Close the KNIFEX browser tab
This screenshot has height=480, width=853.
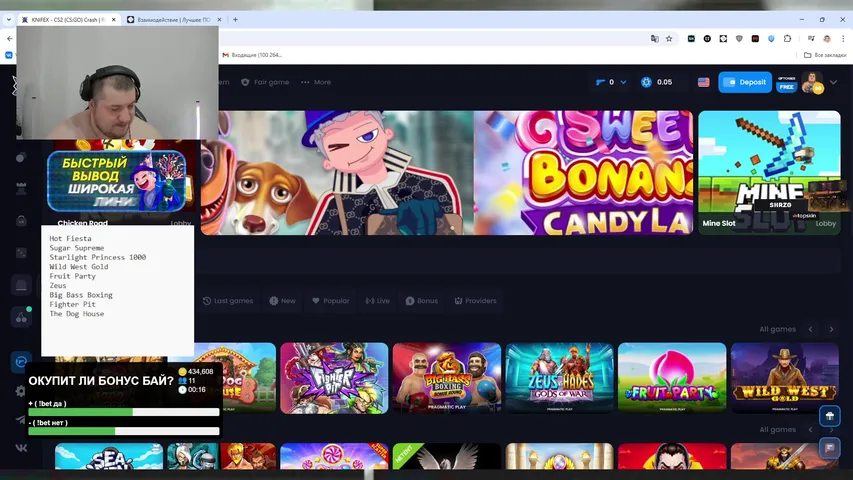pyautogui.click(x=113, y=20)
